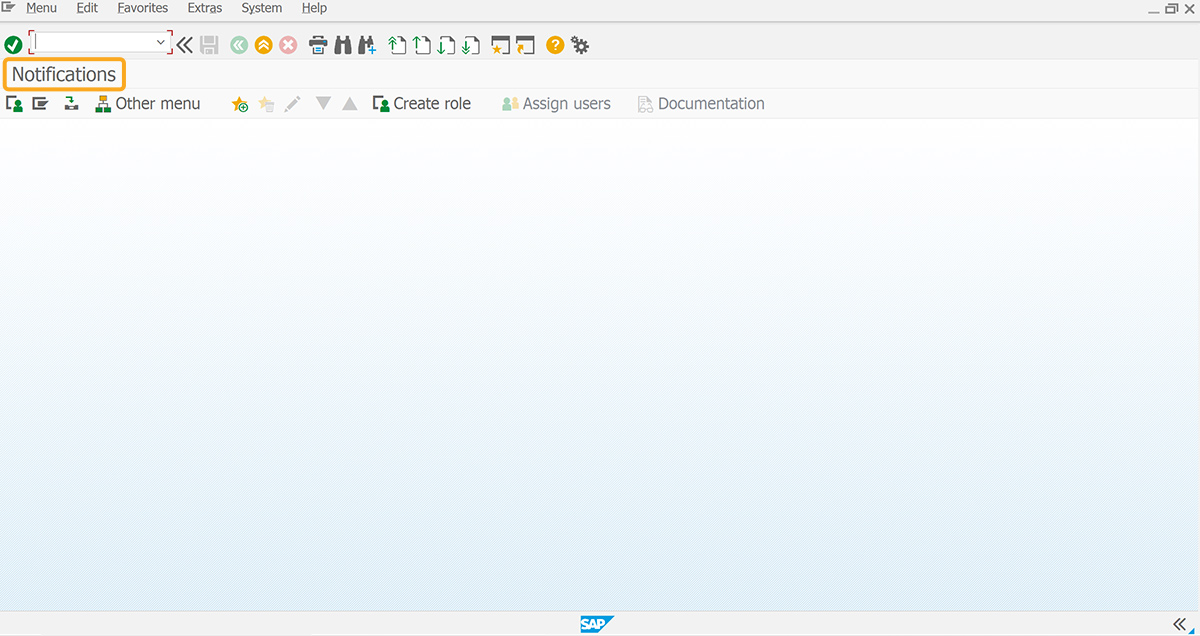
Task: Click the system menu icon left of Menu
Action: coord(8,7)
